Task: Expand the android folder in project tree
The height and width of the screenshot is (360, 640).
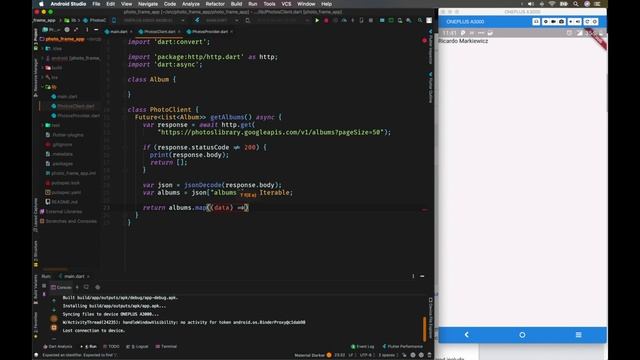Action: (43, 58)
